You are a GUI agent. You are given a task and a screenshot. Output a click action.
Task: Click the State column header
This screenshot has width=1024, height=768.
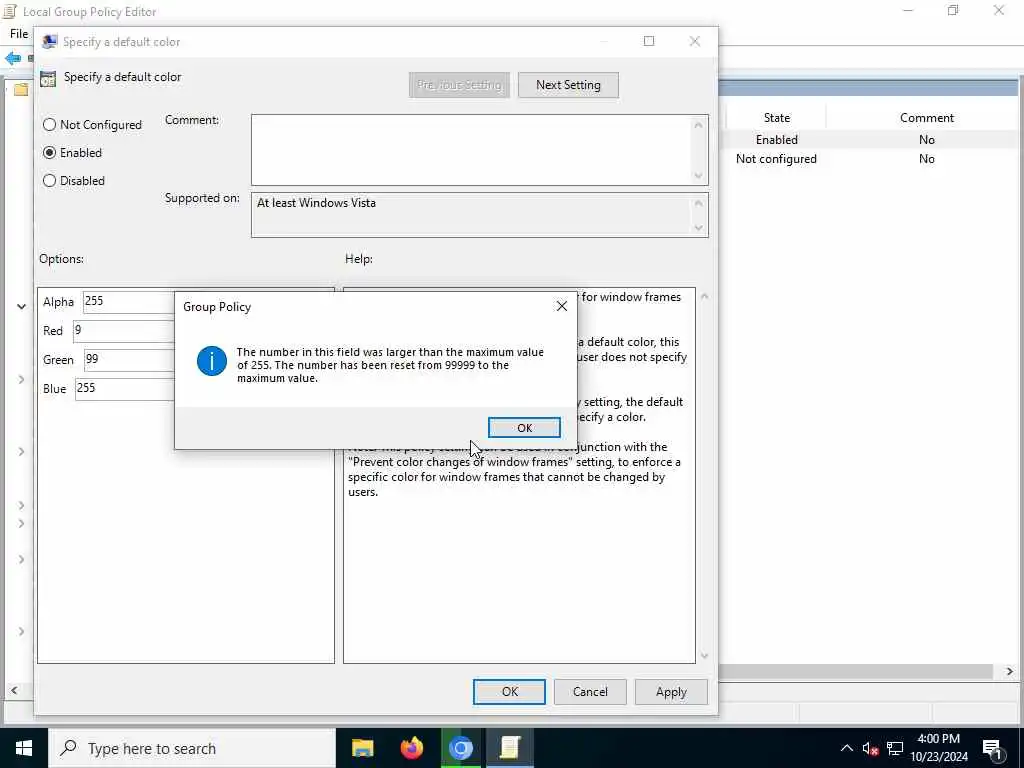[x=776, y=118]
